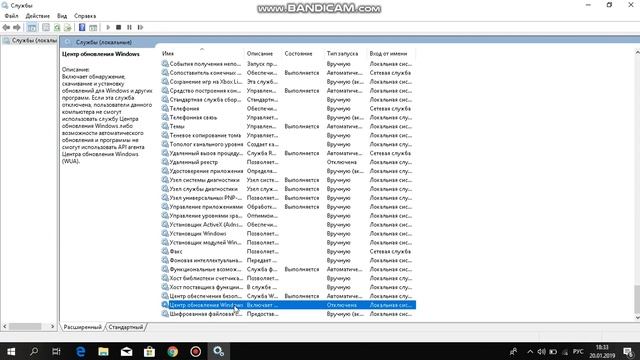Click left pane horizontal scrollbar left arrow
The height and width of the screenshot is (360, 640).
coord(4,327)
